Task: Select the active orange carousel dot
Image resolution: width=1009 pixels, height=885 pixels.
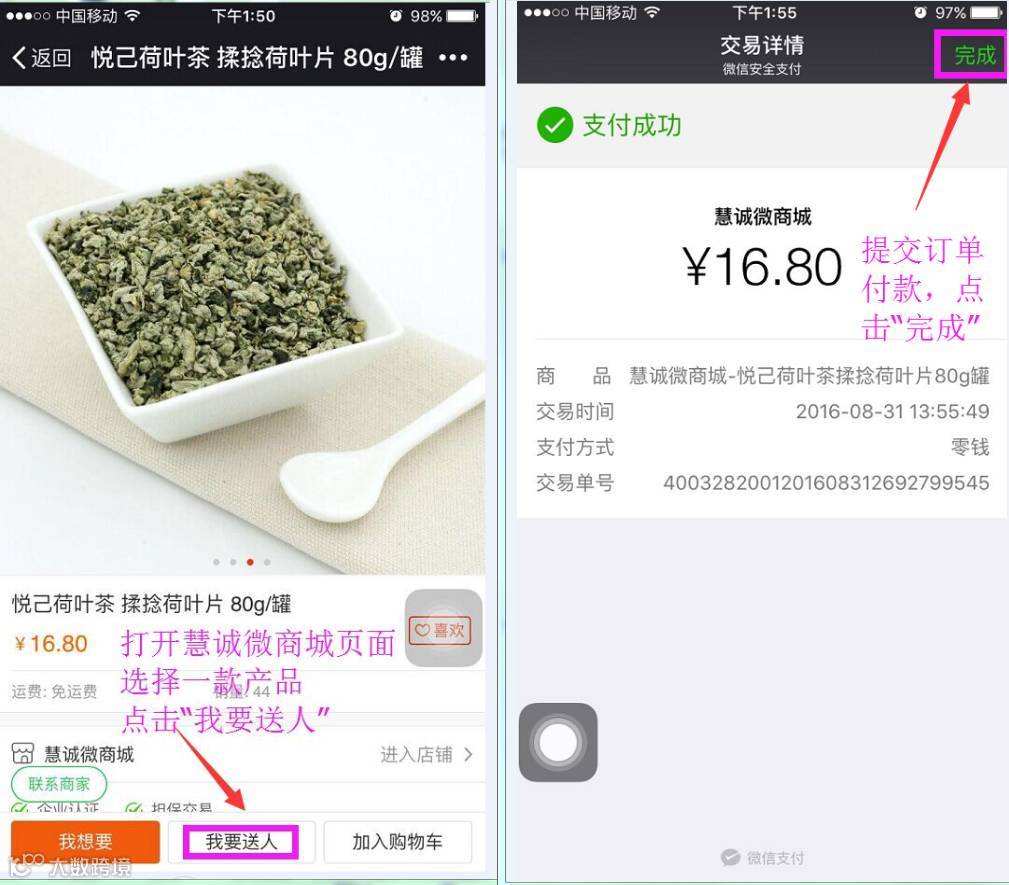Action: pyautogui.click(x=250, y=562)
